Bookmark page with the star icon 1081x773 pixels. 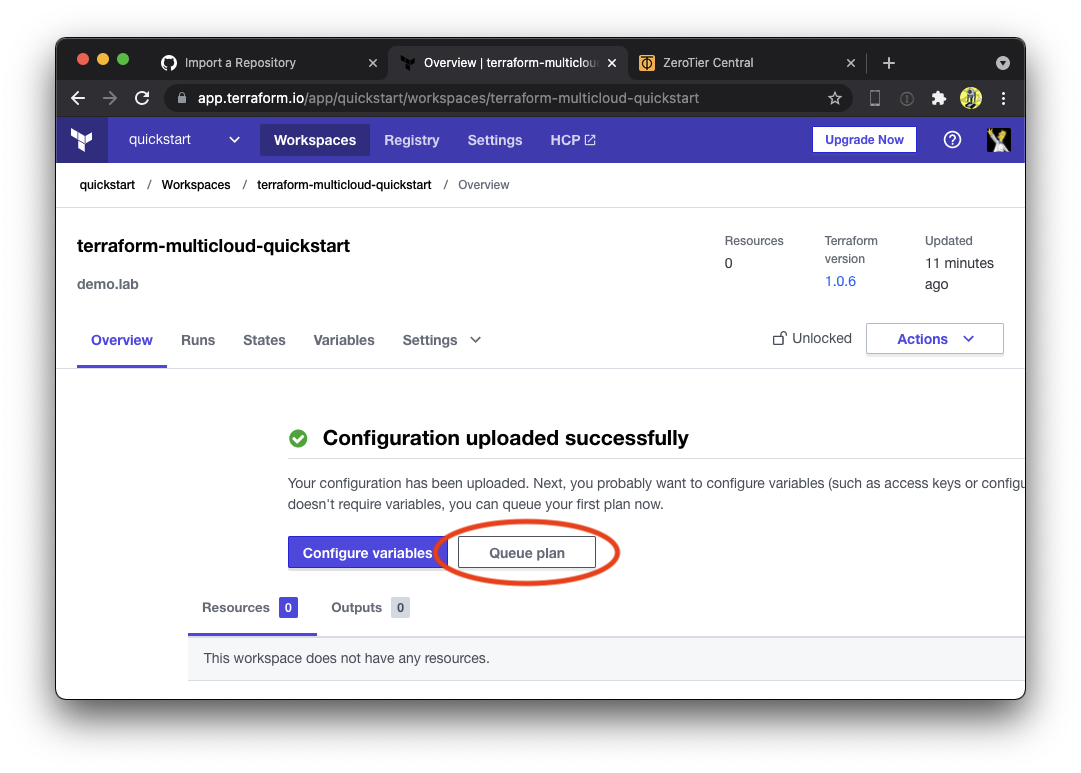pyautogui.click(x=835, y=99)
